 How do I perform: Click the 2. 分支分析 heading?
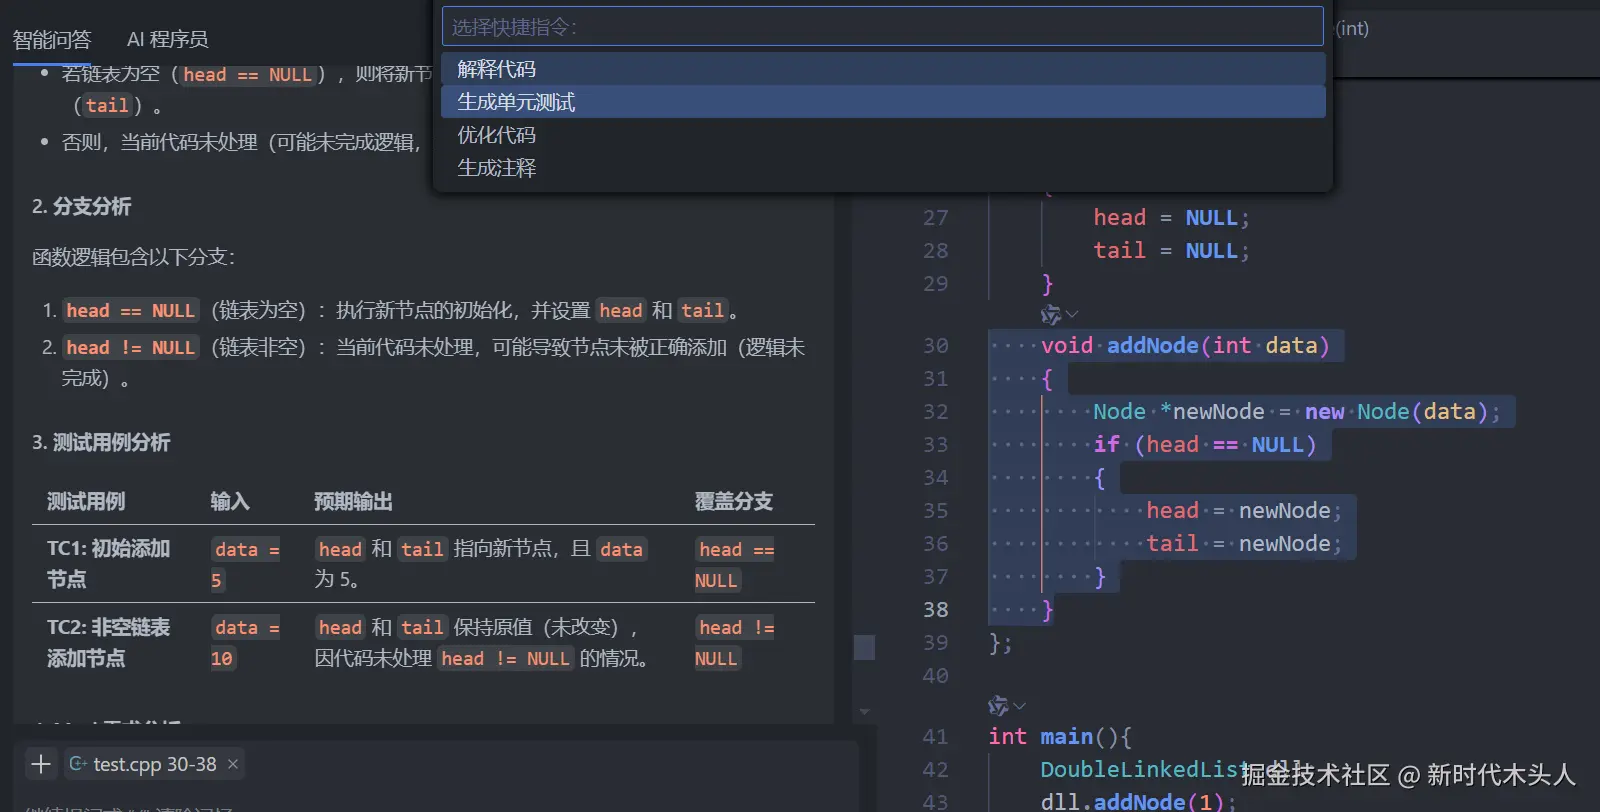pyautogui.click(x=81, y=207)
